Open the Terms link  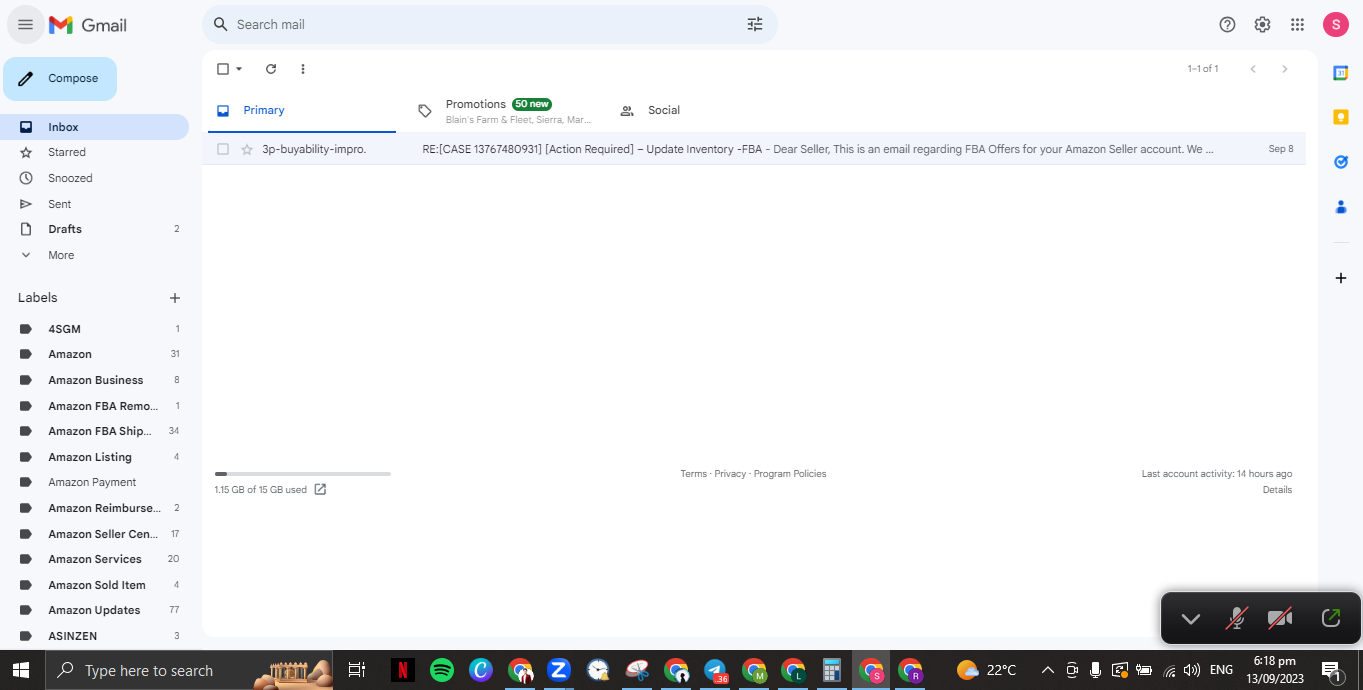pyautogui.click(x=693, y=474)
